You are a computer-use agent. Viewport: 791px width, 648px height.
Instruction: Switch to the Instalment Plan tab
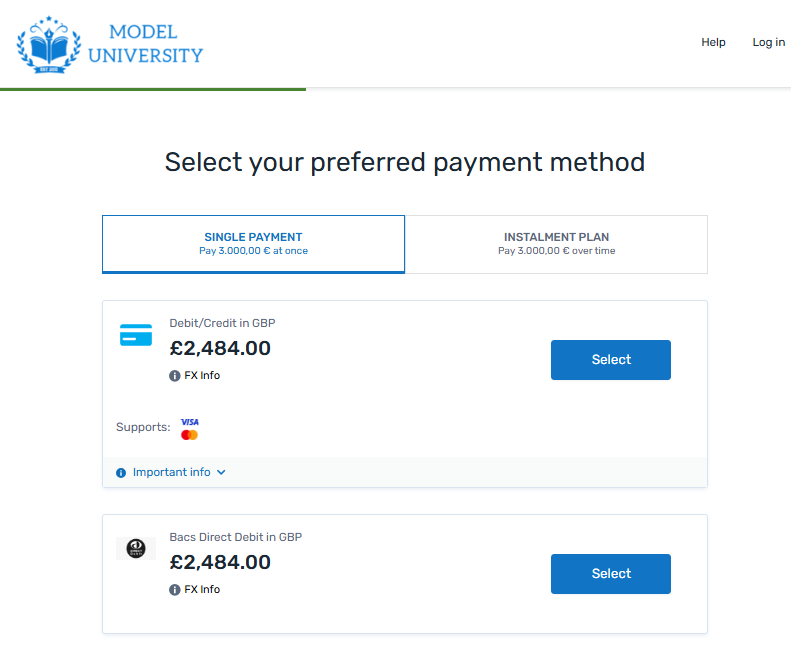(x=556, y=244)
